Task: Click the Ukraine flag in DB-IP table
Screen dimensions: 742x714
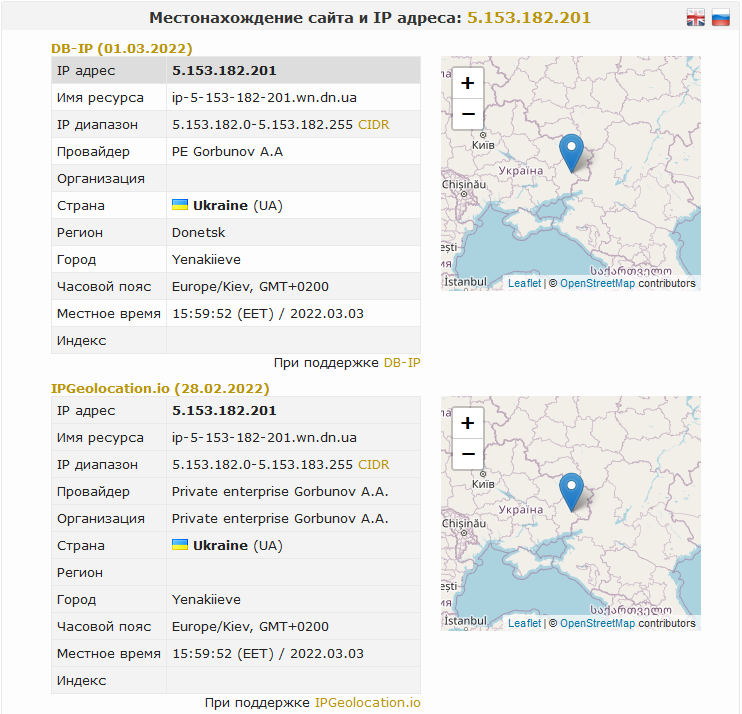Action: pyautogui.click(x=180, y=205)
